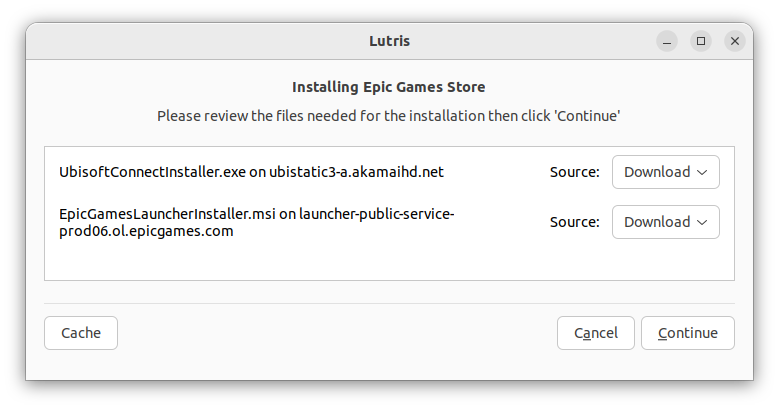
Task: Click the Source label beside EpicGamesLauncherInstaller.msi
Action: pyautogui.click(x=575, y=222)
